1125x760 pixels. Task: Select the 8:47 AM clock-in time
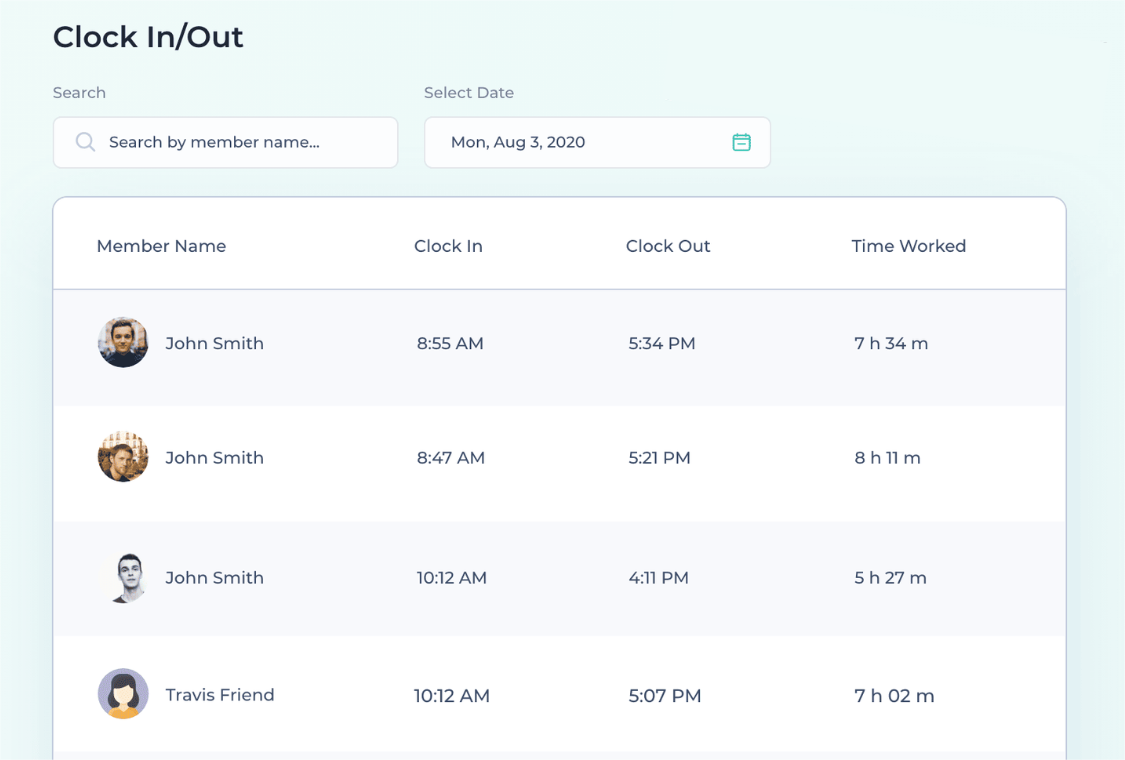pos(450,458)
